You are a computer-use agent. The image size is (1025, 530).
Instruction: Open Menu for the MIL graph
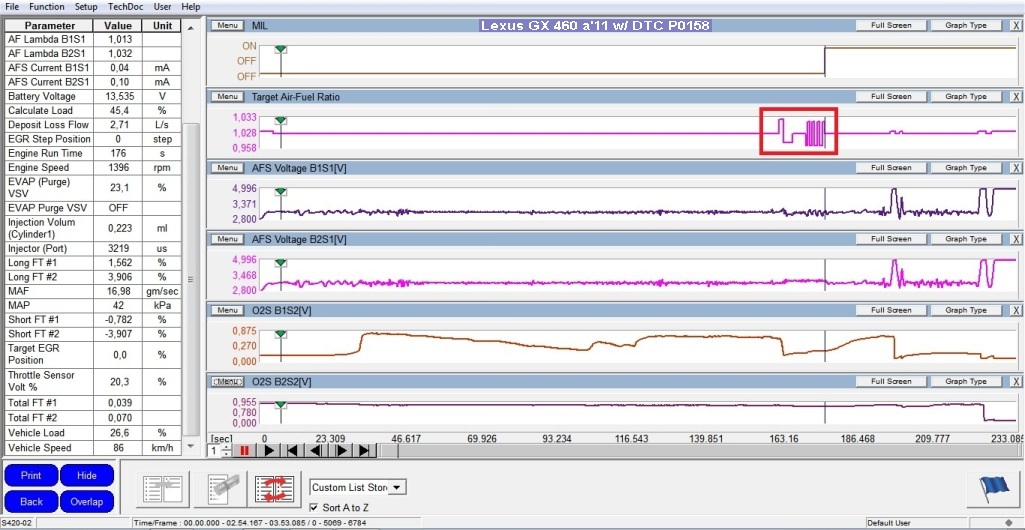tap(227, 25)
